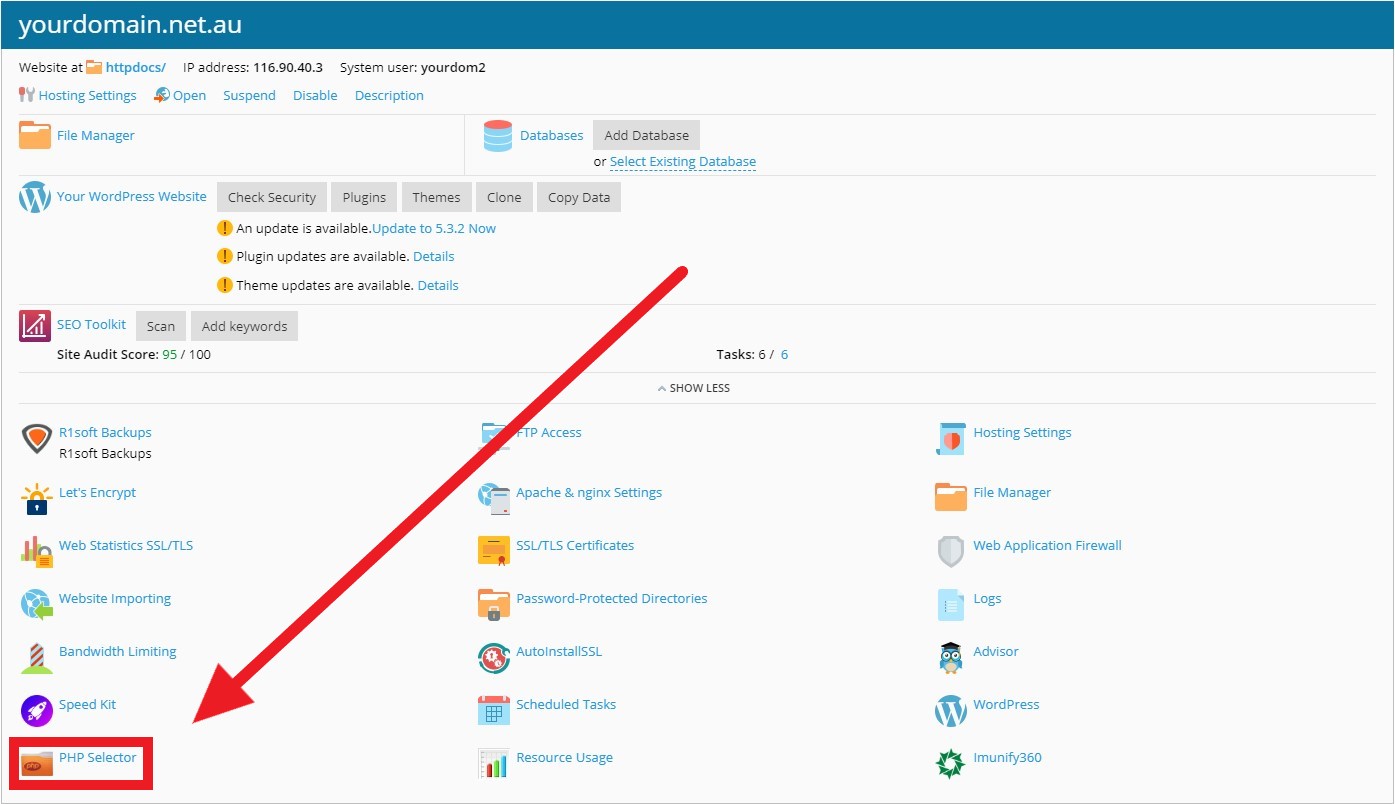Open the Imunify360 green star icon

tap(951, 764)
